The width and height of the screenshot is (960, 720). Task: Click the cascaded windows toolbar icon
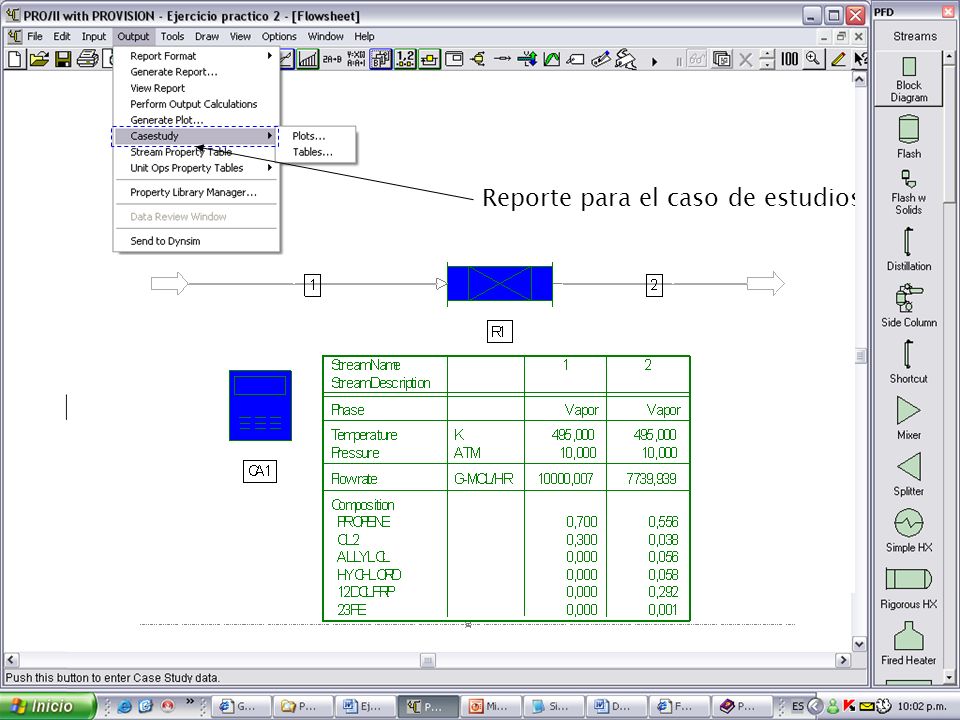722,59
